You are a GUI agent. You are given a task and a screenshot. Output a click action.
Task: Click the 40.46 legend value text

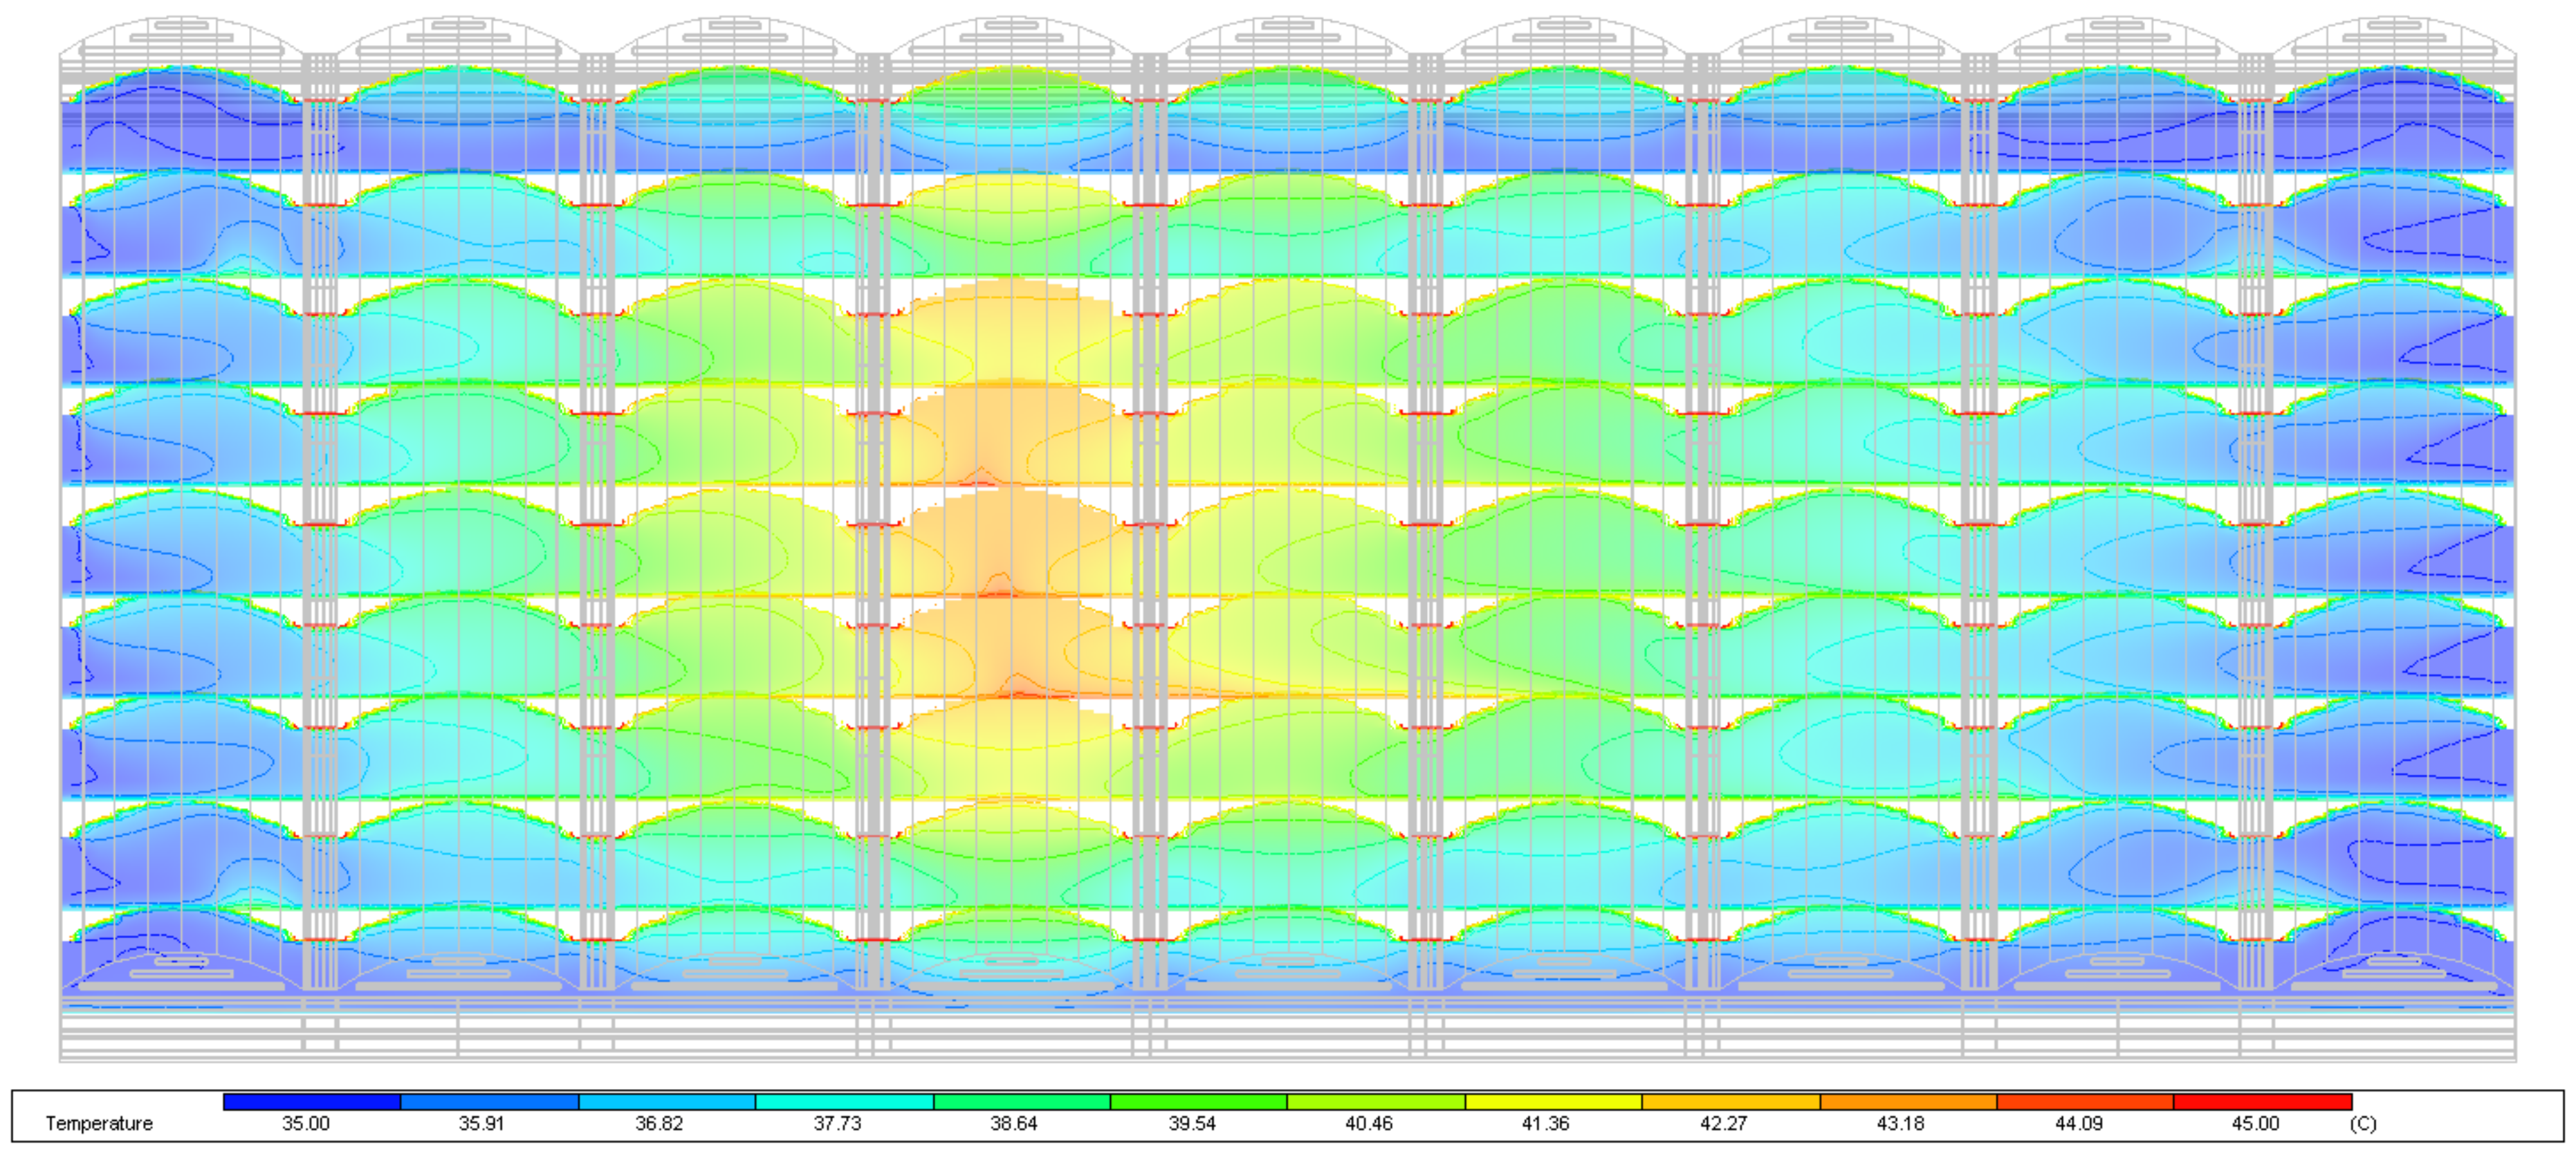pos(1369,1123)
